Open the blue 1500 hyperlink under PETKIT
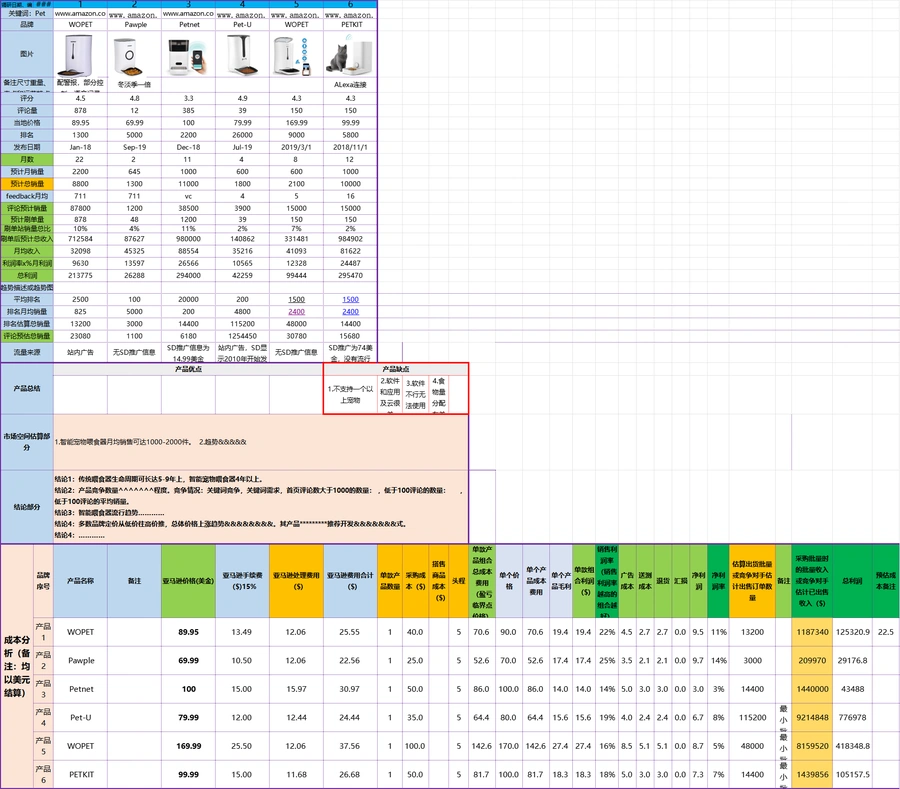Image resolution: width=900 pixels, height=789 pixels. click(351, 300)
